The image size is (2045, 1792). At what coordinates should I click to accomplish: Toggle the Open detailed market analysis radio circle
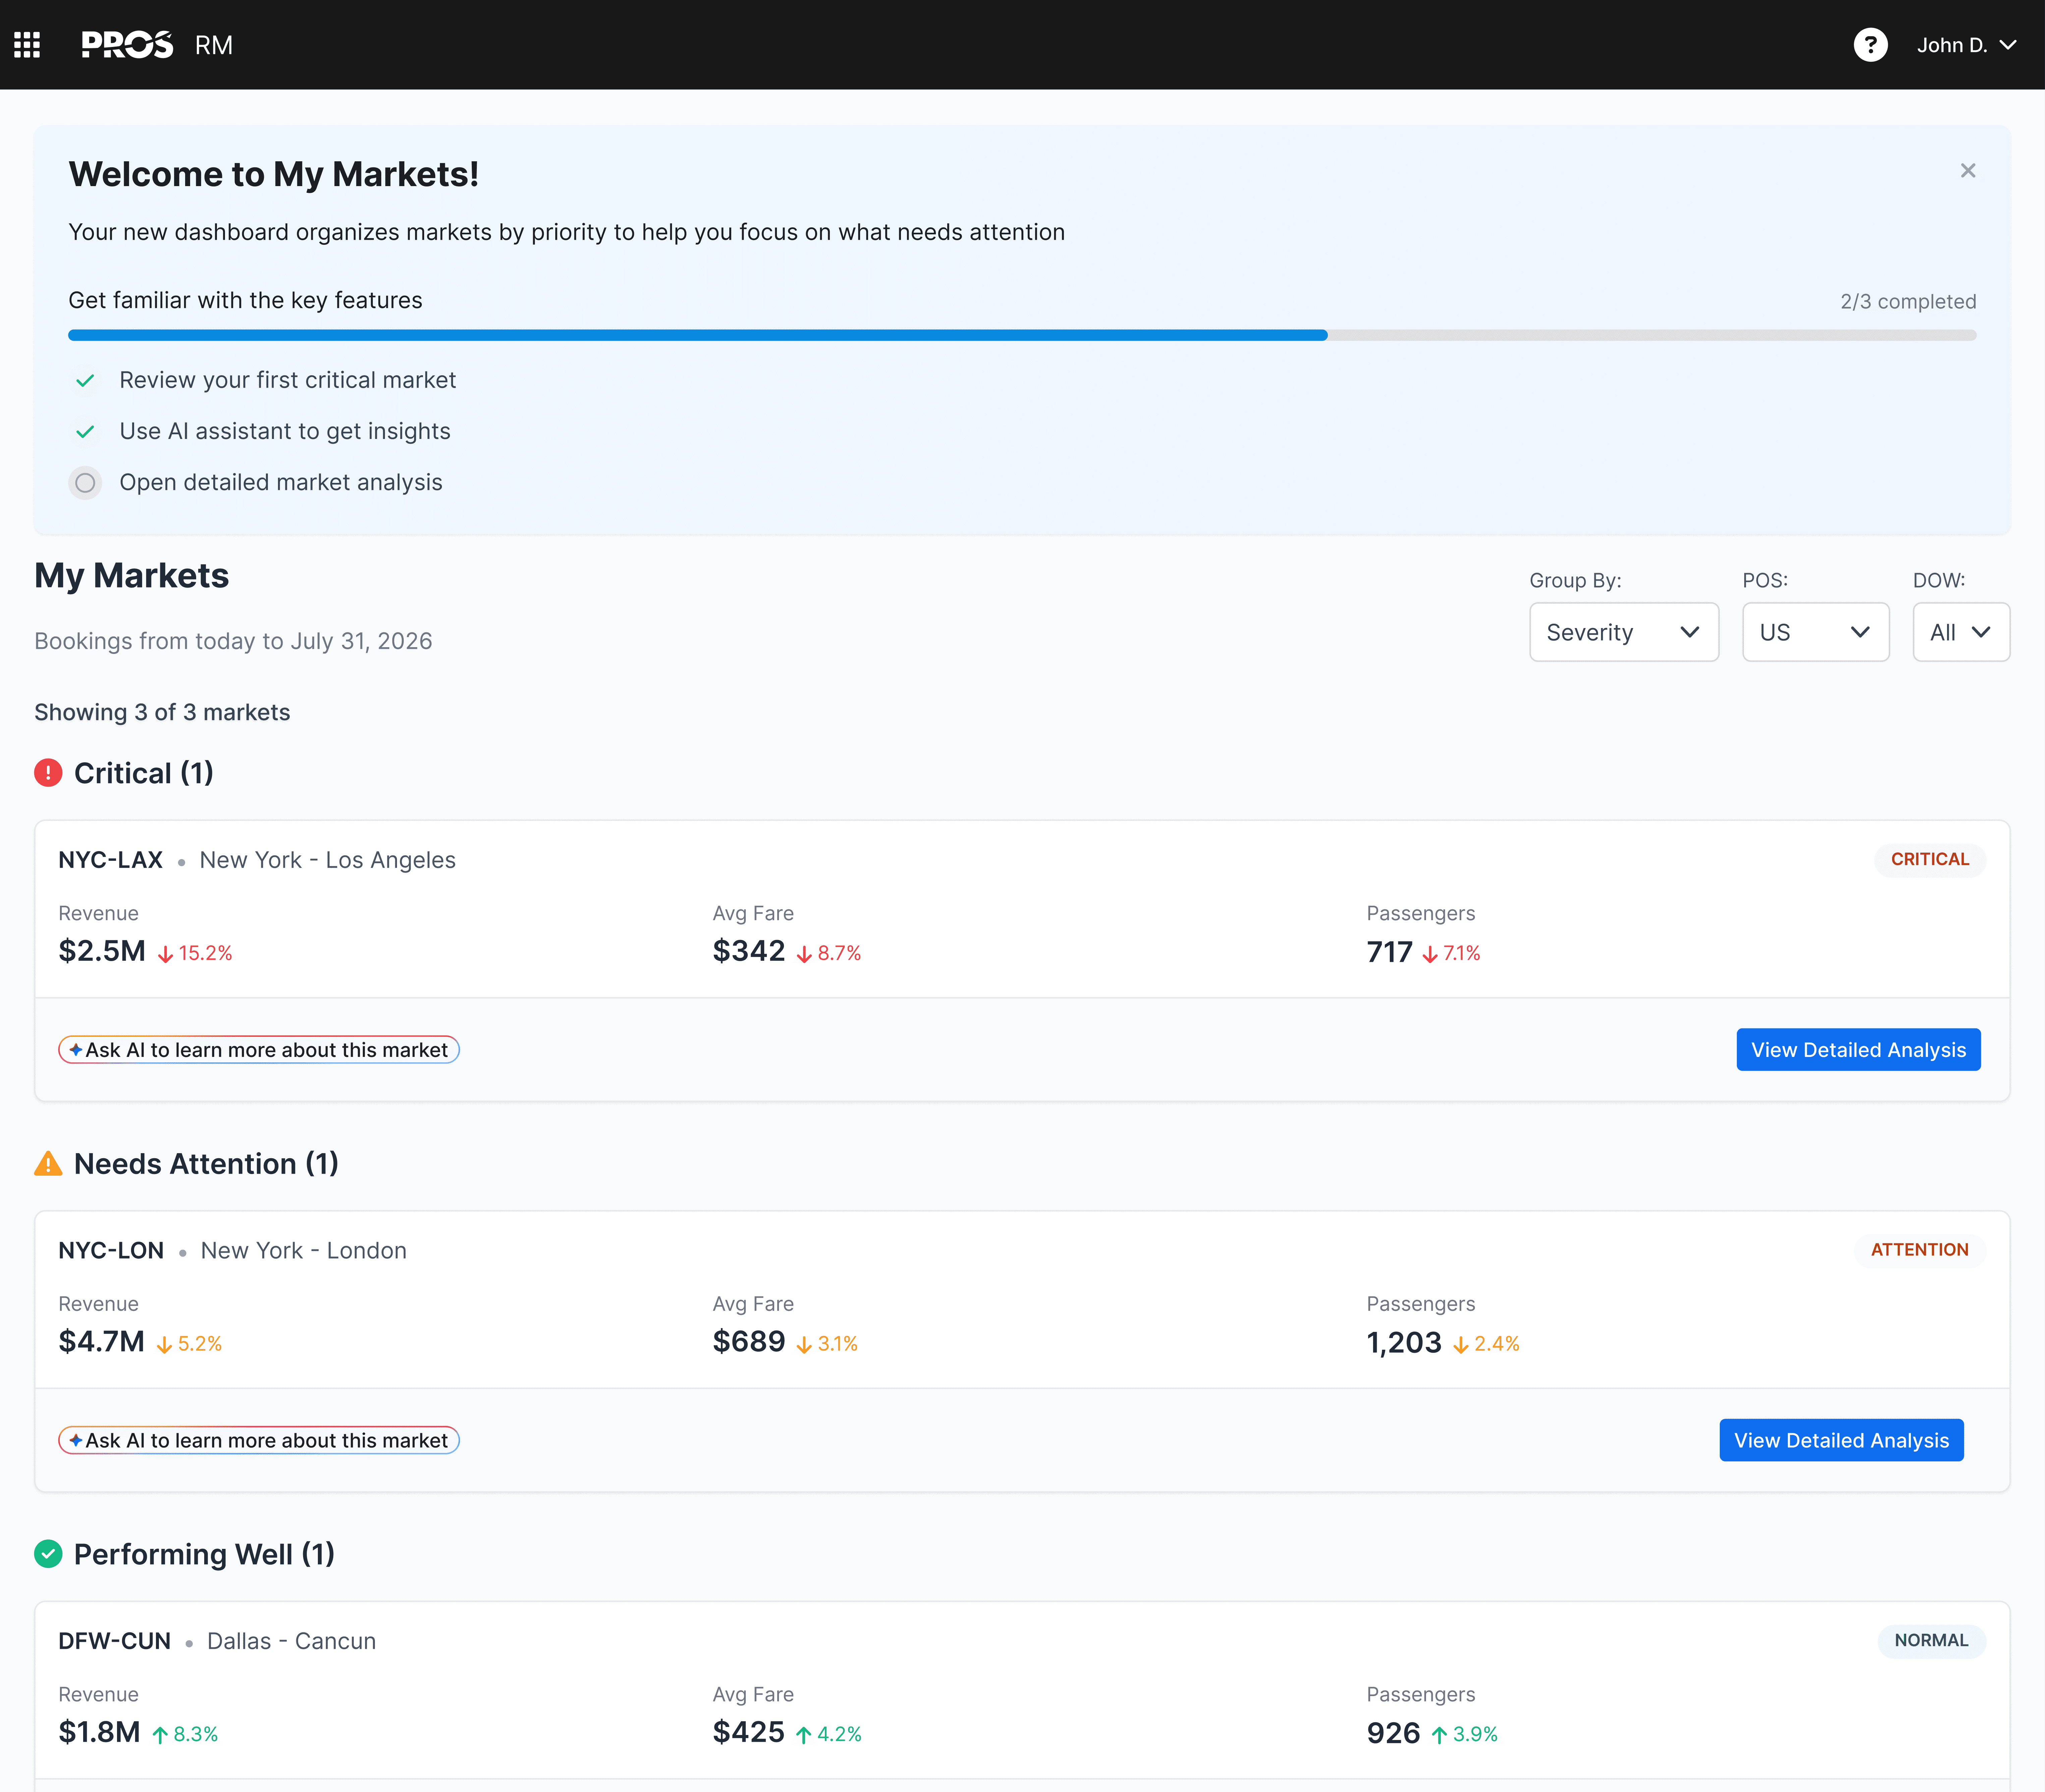(x=85, y=483)
